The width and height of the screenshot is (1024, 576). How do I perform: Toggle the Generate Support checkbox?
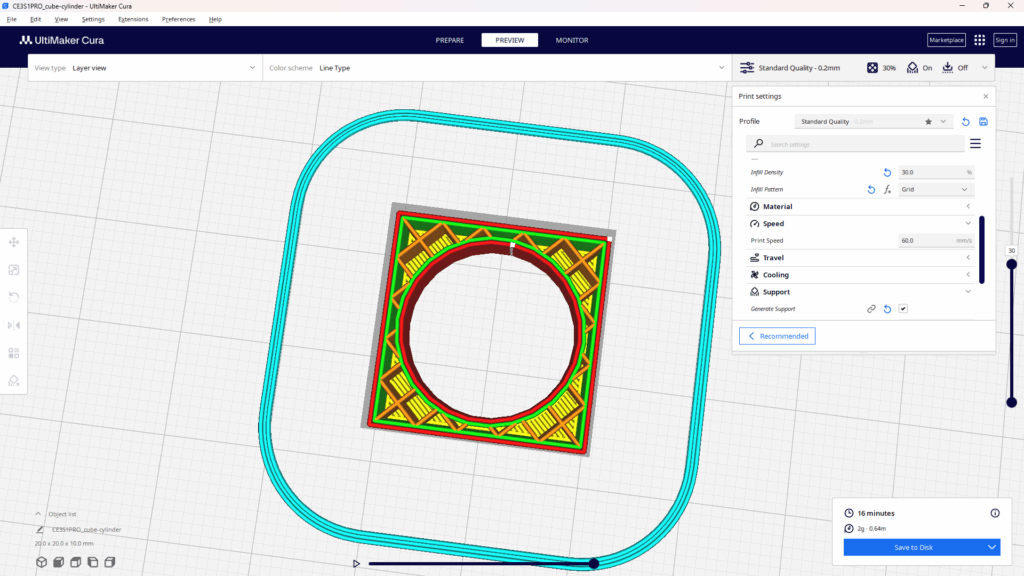(x=903, y=308)
